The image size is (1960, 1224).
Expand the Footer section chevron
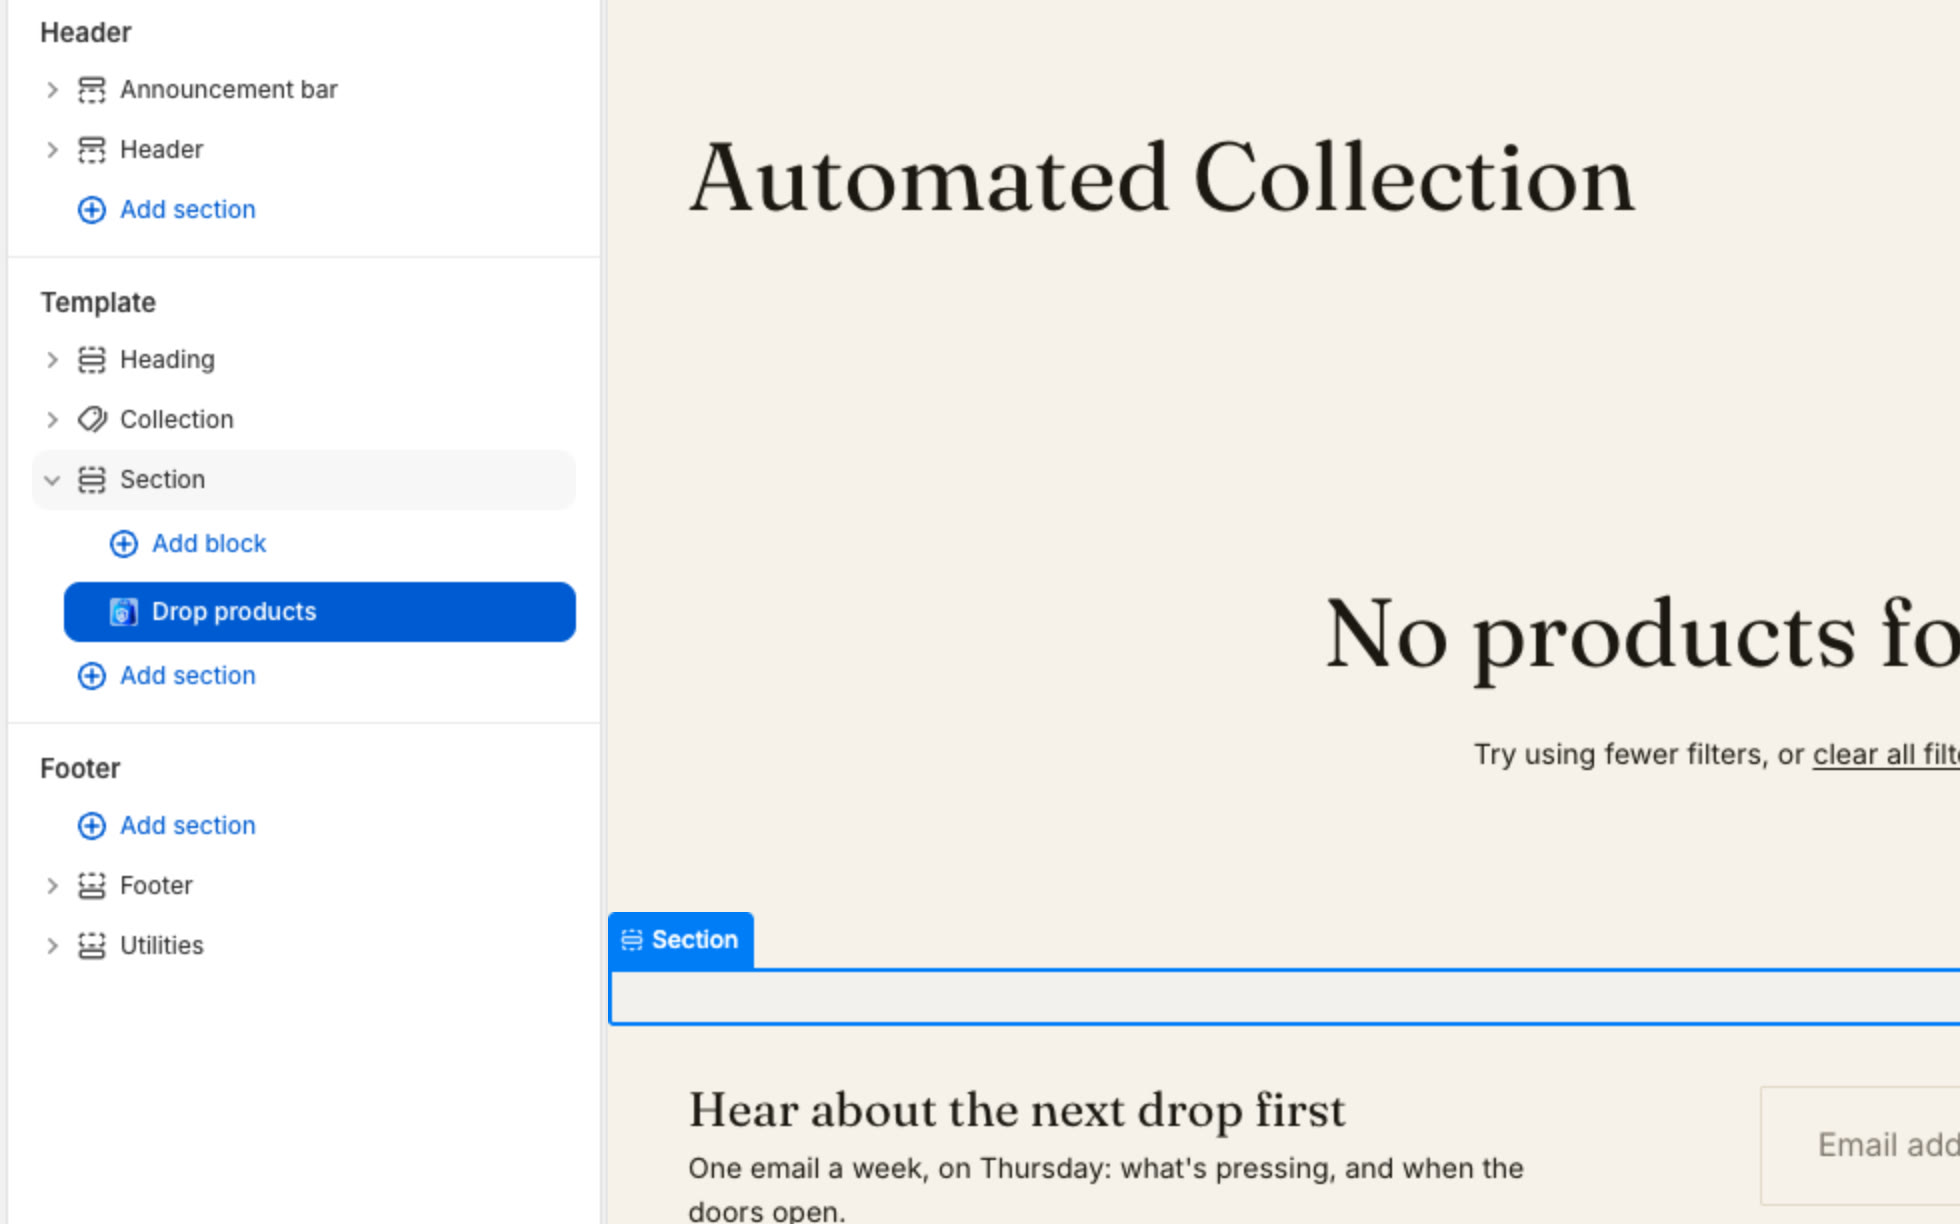(52, 886)
